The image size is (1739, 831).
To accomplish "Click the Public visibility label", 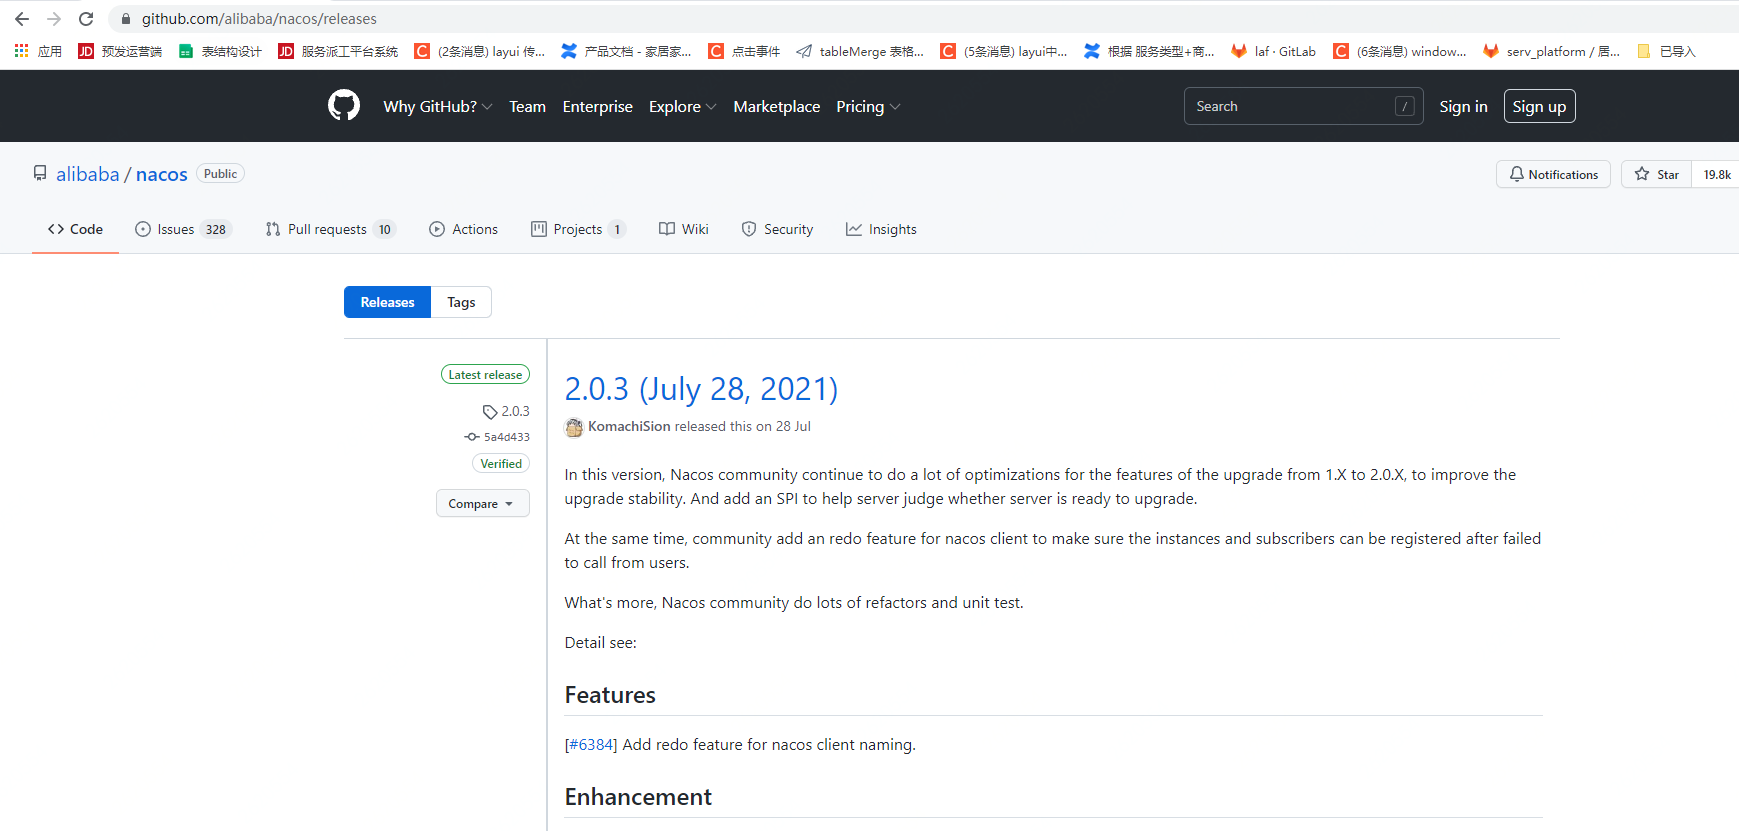I will point(220,173).
